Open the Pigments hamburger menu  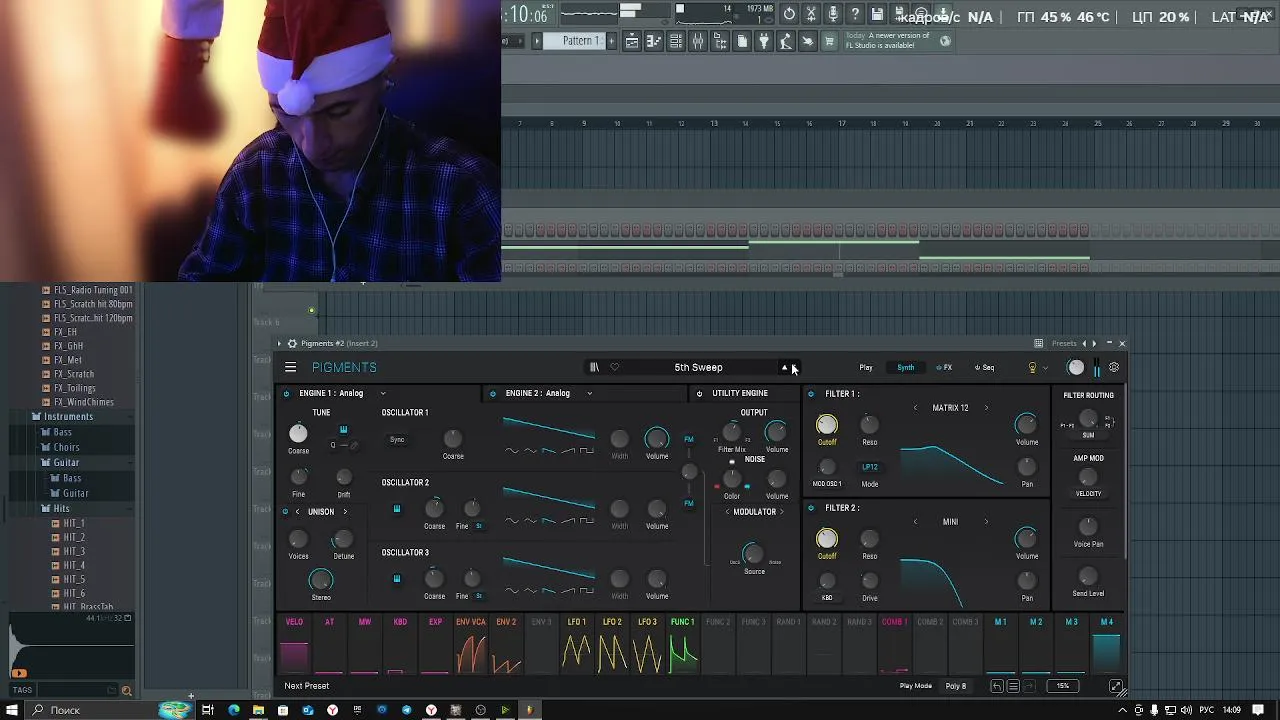290,368
